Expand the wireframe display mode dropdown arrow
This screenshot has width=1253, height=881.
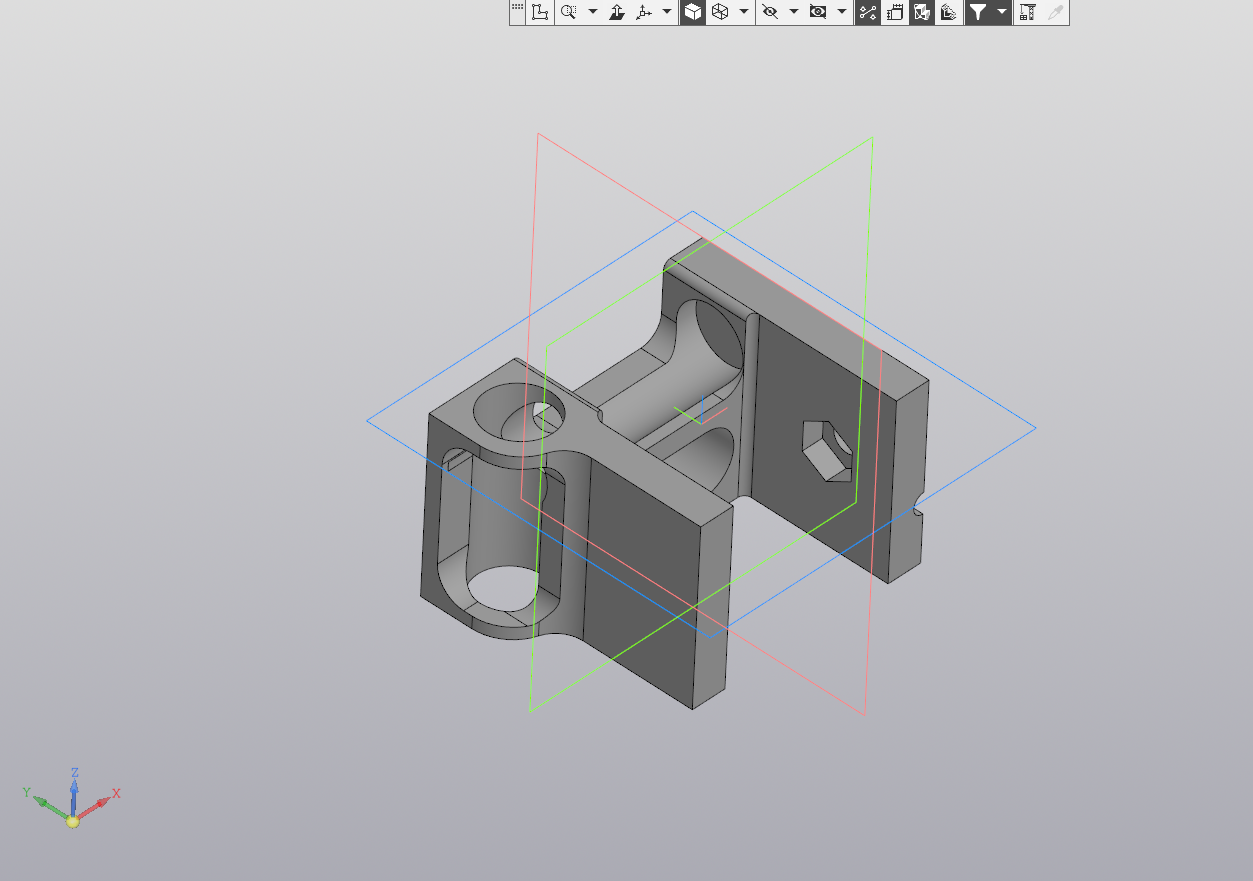point(743,12)
